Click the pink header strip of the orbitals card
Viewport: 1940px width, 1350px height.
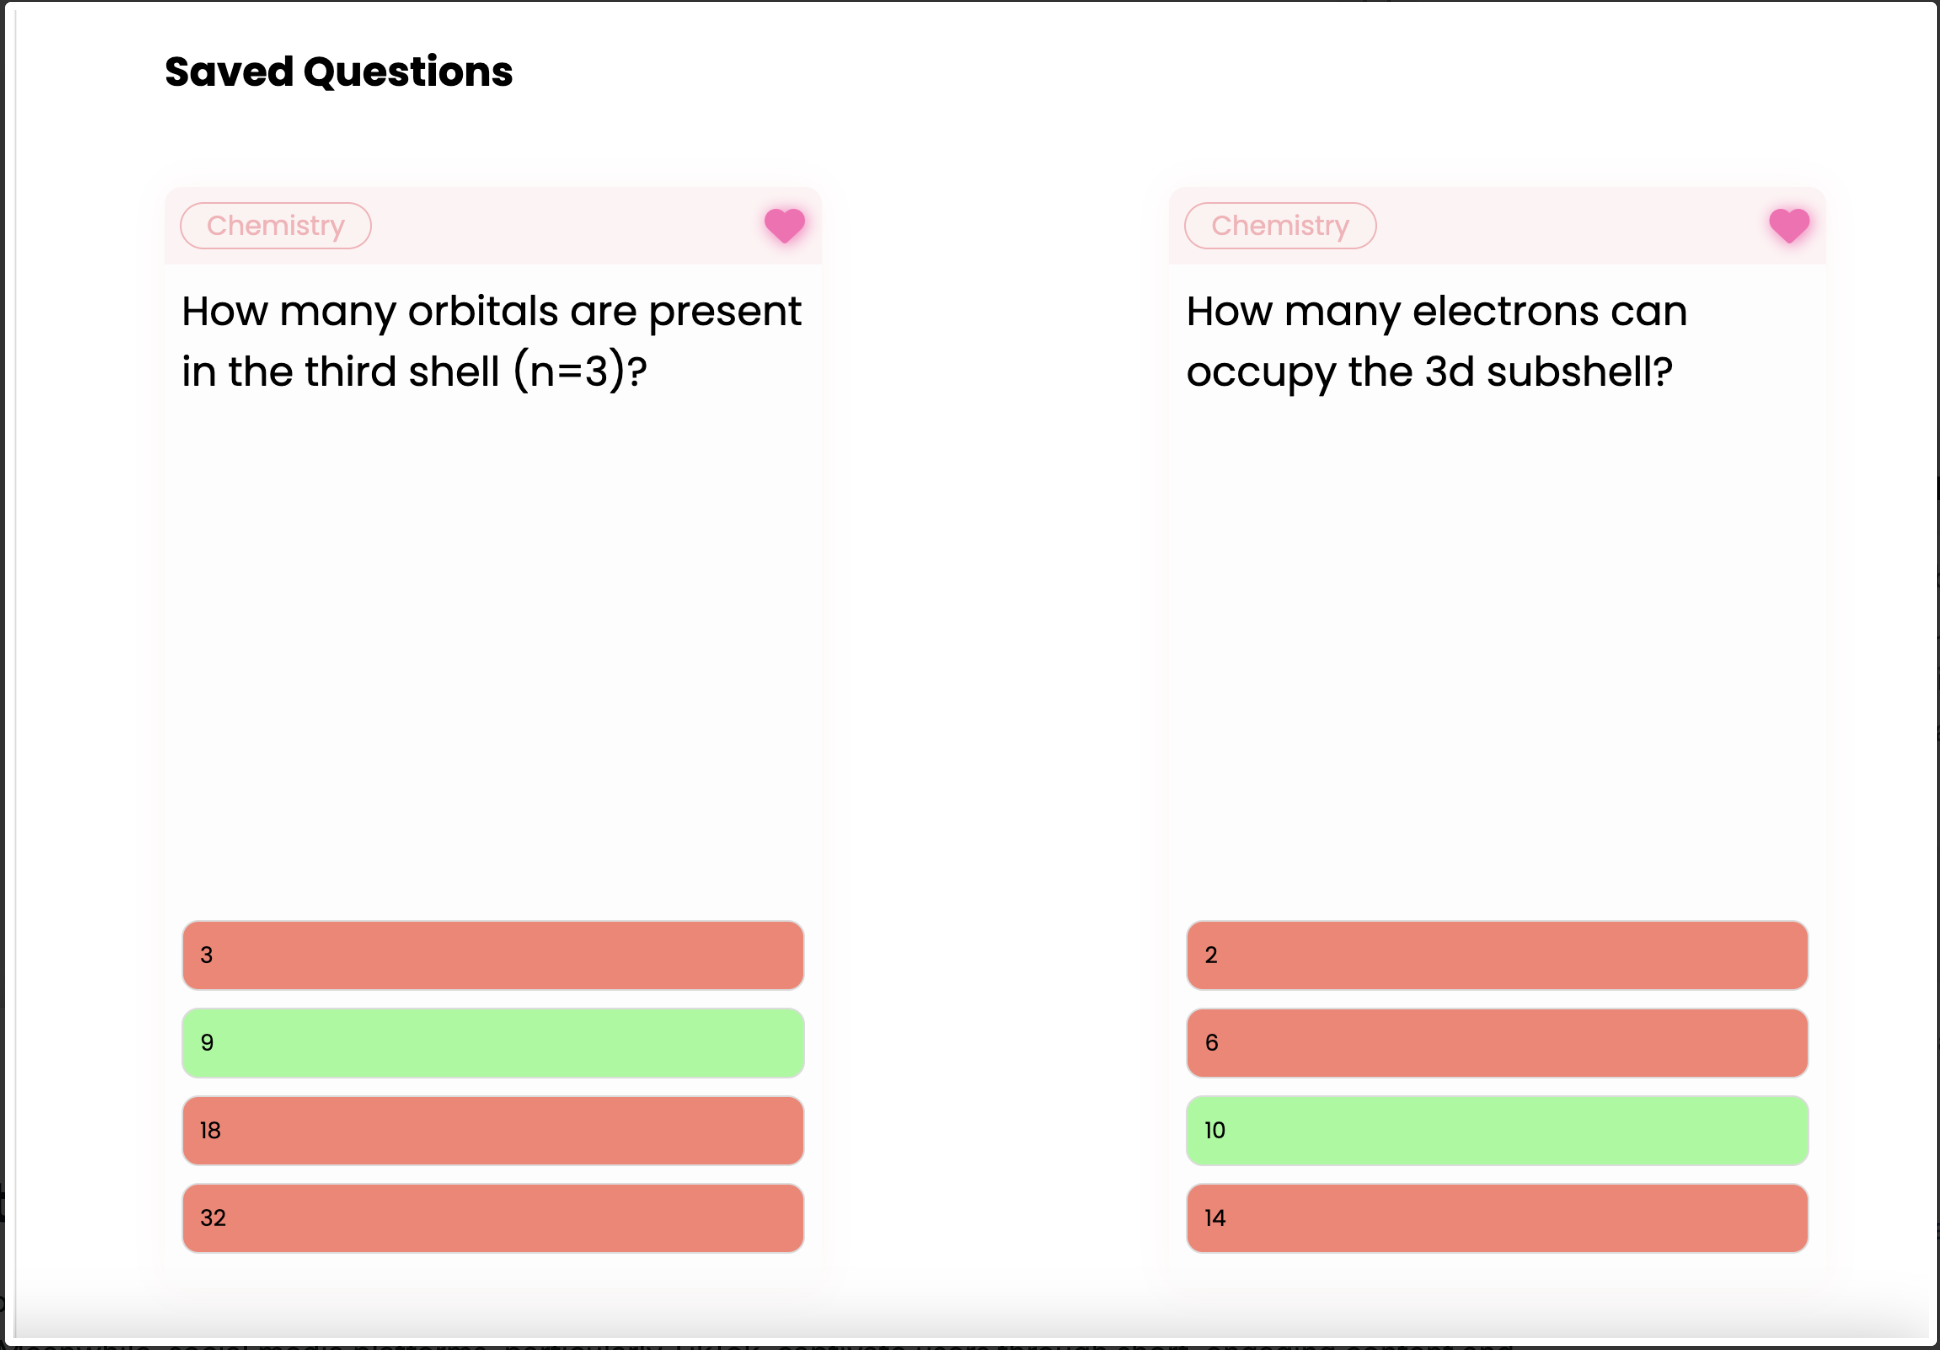[560, 226]
